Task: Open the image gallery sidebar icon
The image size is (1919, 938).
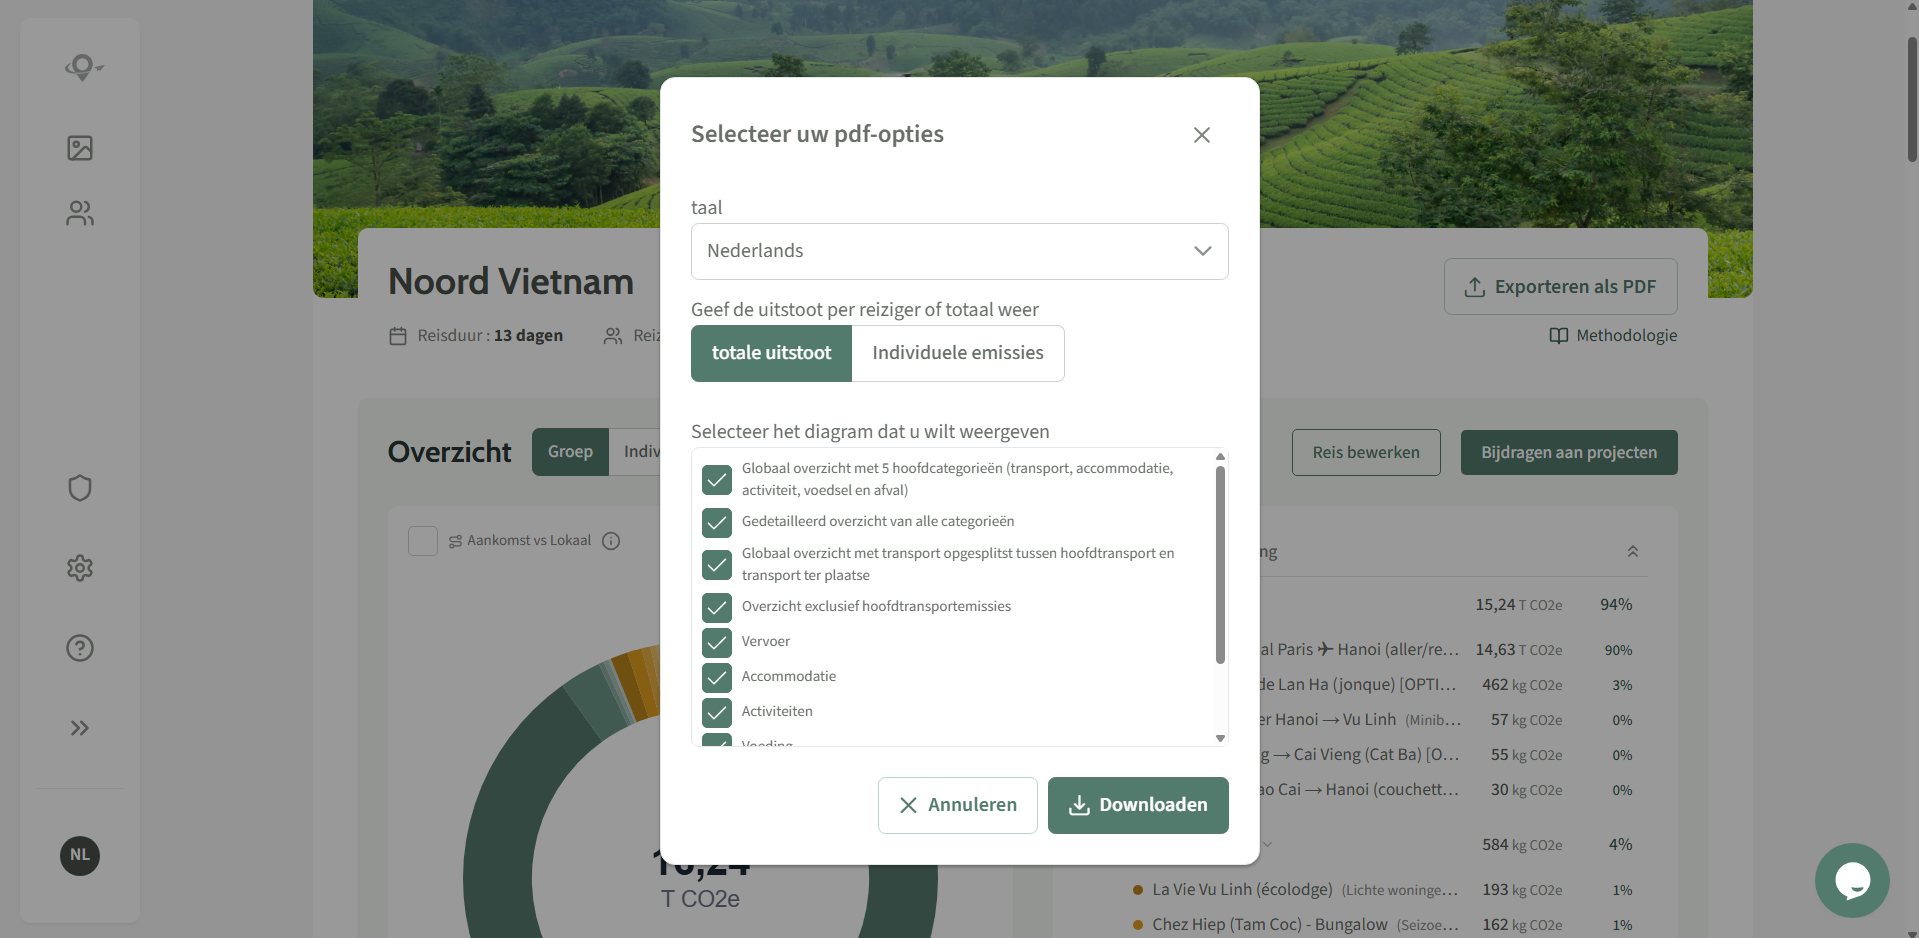Action: click(80, 148)
